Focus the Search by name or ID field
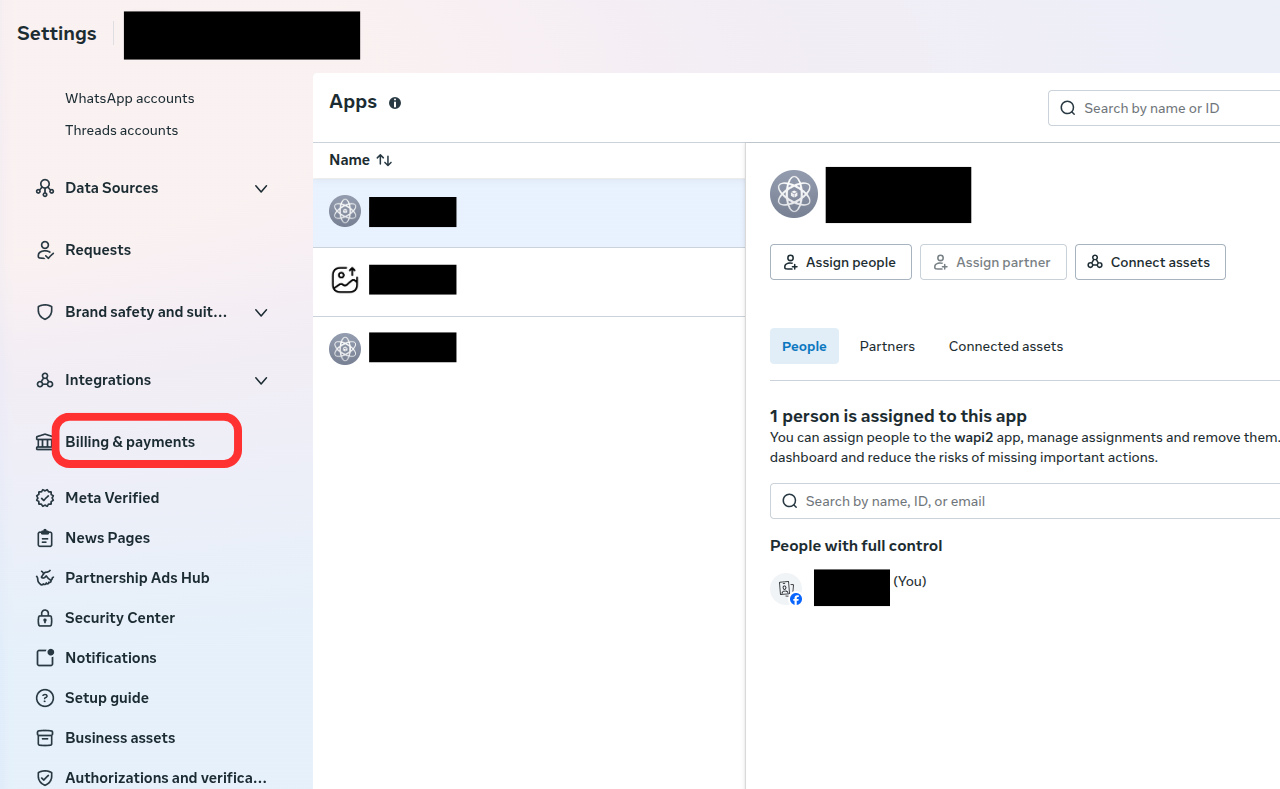 (x=1164, y=108)
